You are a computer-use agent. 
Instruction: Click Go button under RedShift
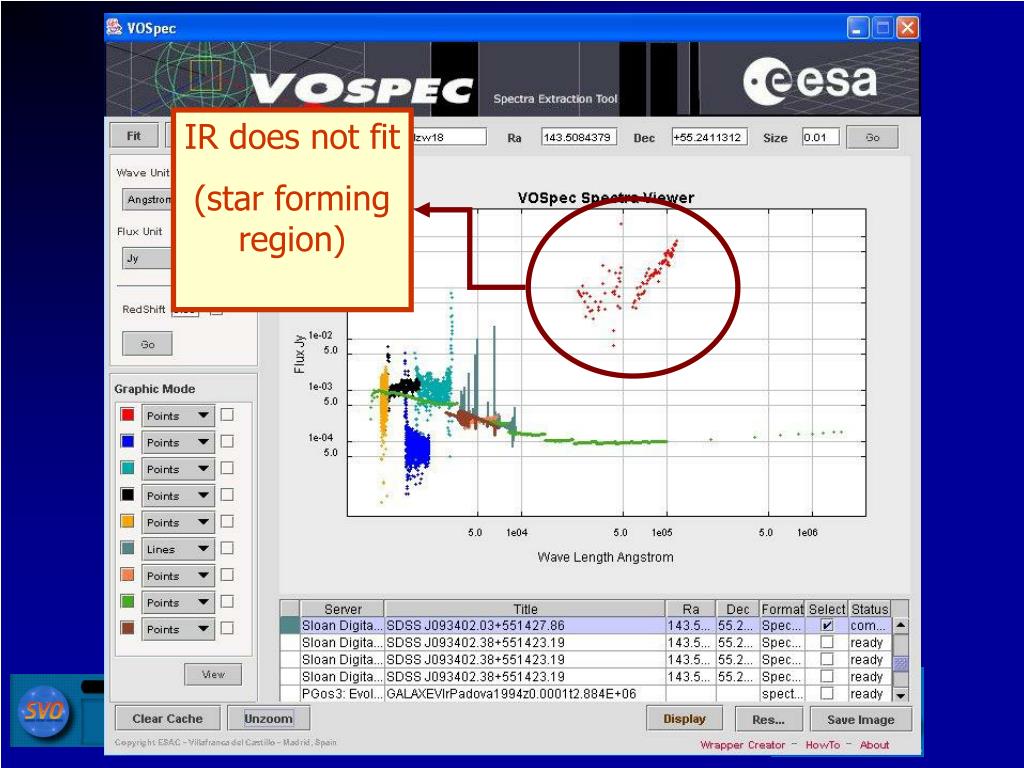[148, 344]
